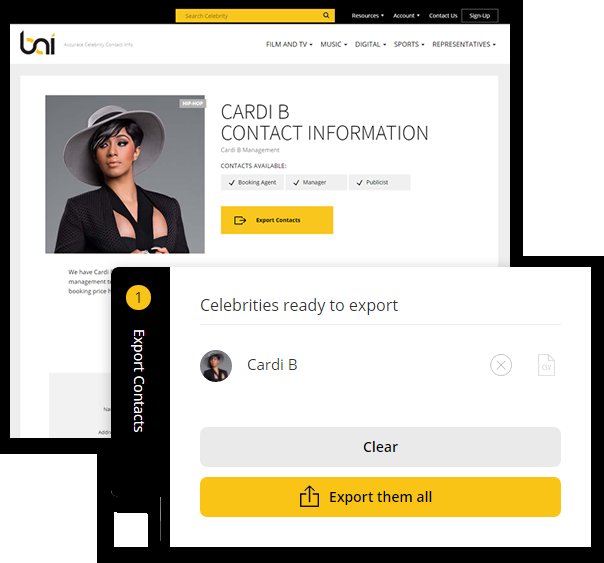Click the share icon on Export them all
The width and height of the screenshot is (604, 563).
pyautogui.click(x=309, y=496)
